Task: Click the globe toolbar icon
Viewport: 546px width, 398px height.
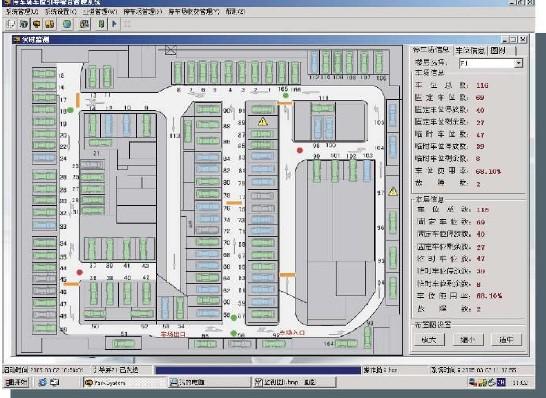Action: tap(67, 24)
